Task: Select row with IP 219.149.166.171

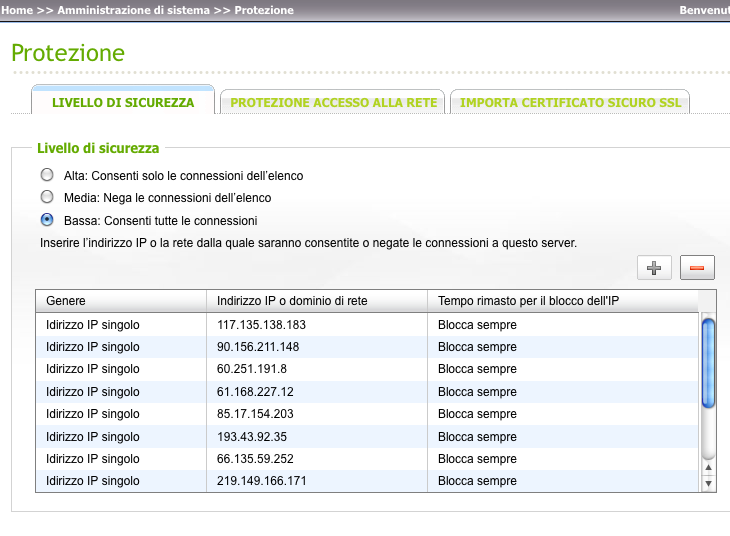Action: [x=261, y=481]
